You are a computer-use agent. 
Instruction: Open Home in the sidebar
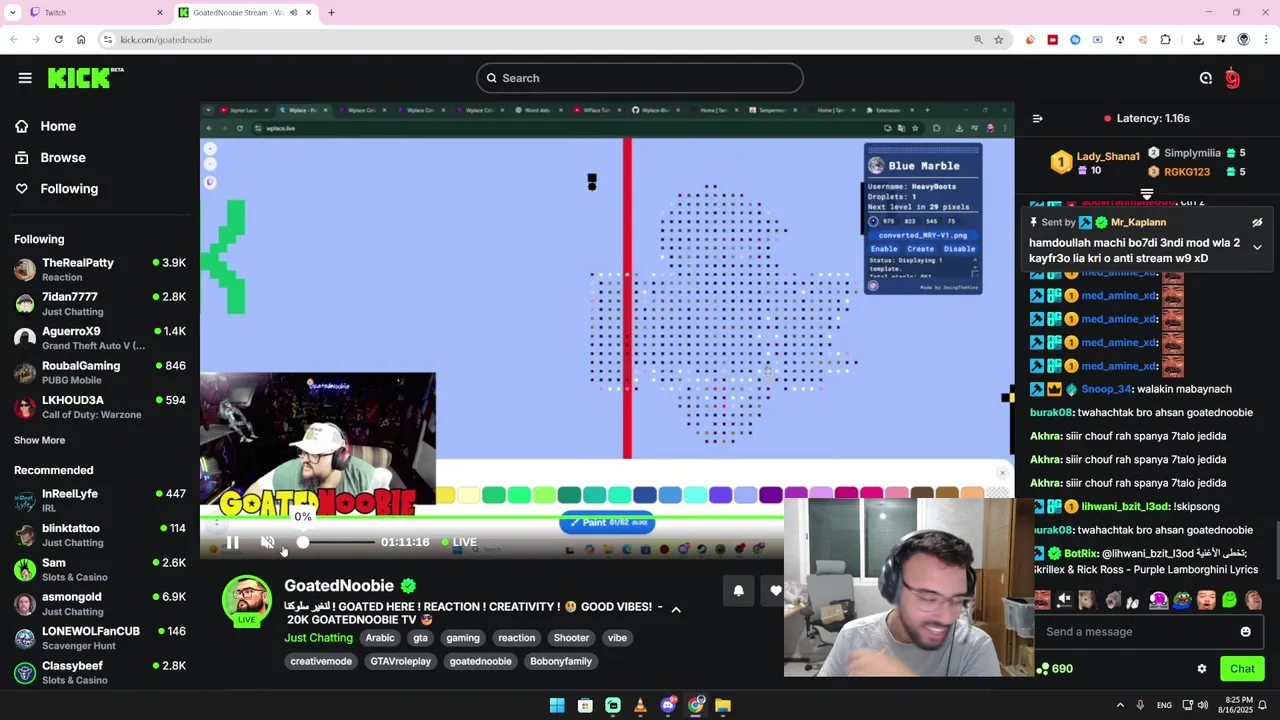point(58,126)
